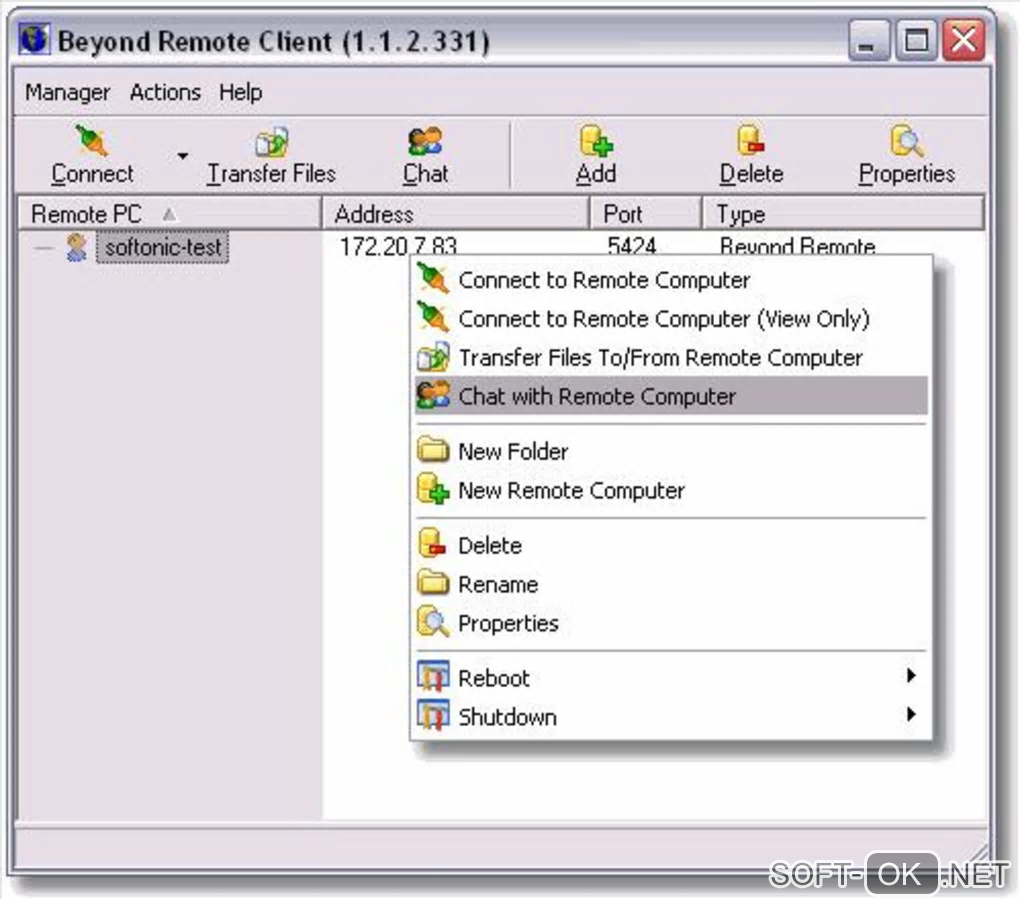Image resolution: width=1020 pixels, height=899 pixels.
Task: Expand the Reboot submenu
Action: (671, 678)
